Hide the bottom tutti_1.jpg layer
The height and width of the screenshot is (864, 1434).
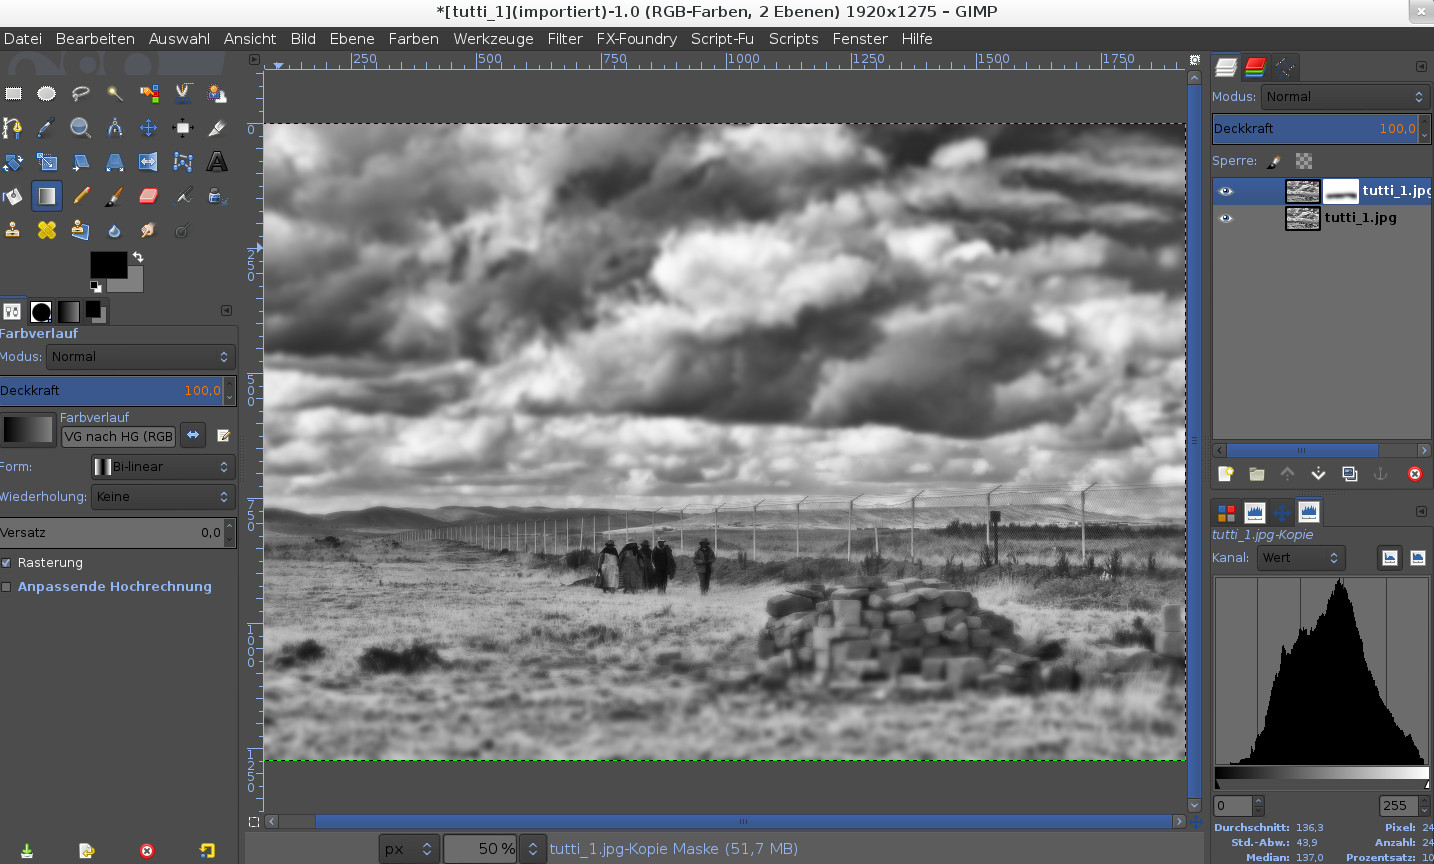1227,218
